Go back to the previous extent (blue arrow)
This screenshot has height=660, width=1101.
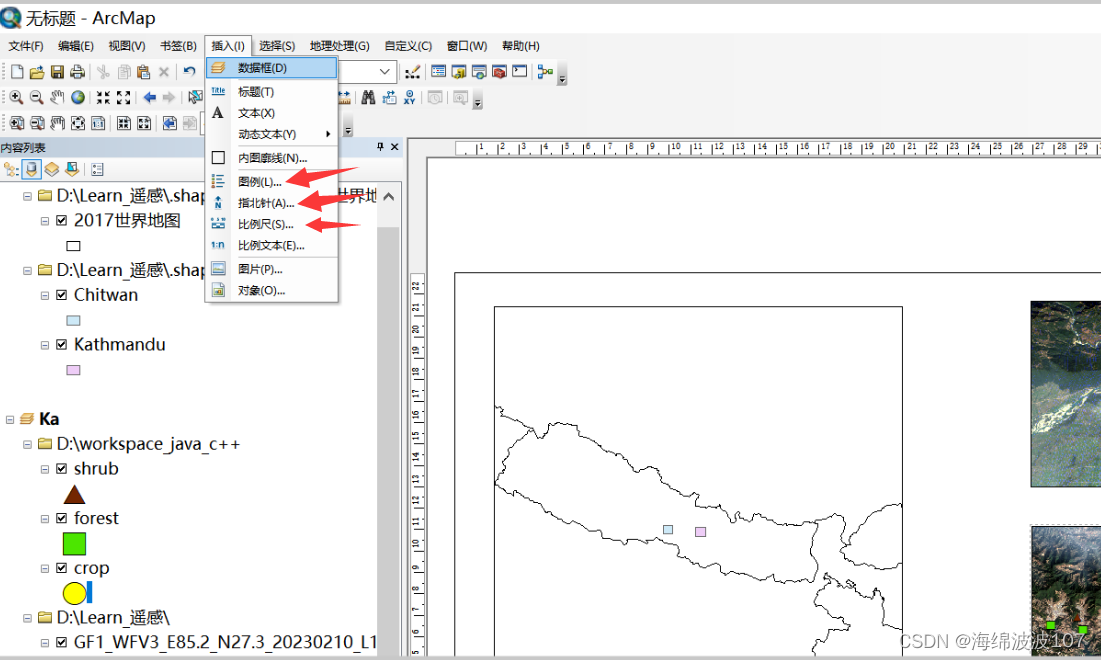149,98
